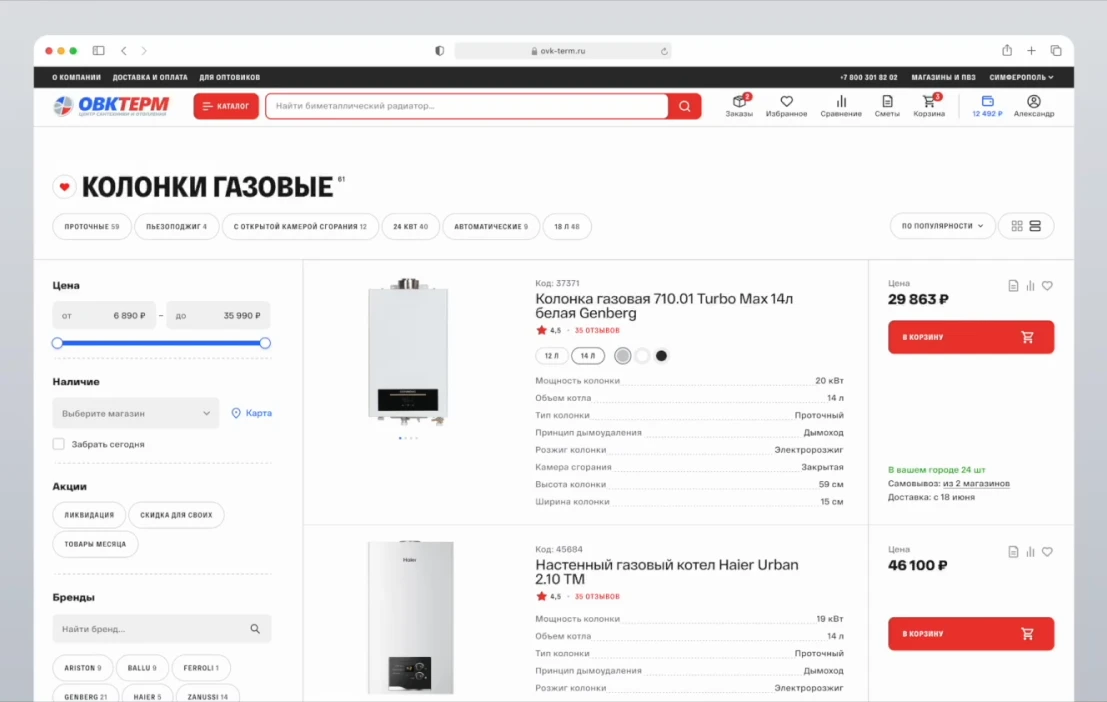Image resolution: width=1107 pixels, height=702 pixels.
Task: Select the black color swatch
Action: pyautogui.click(x=661, y=356)
